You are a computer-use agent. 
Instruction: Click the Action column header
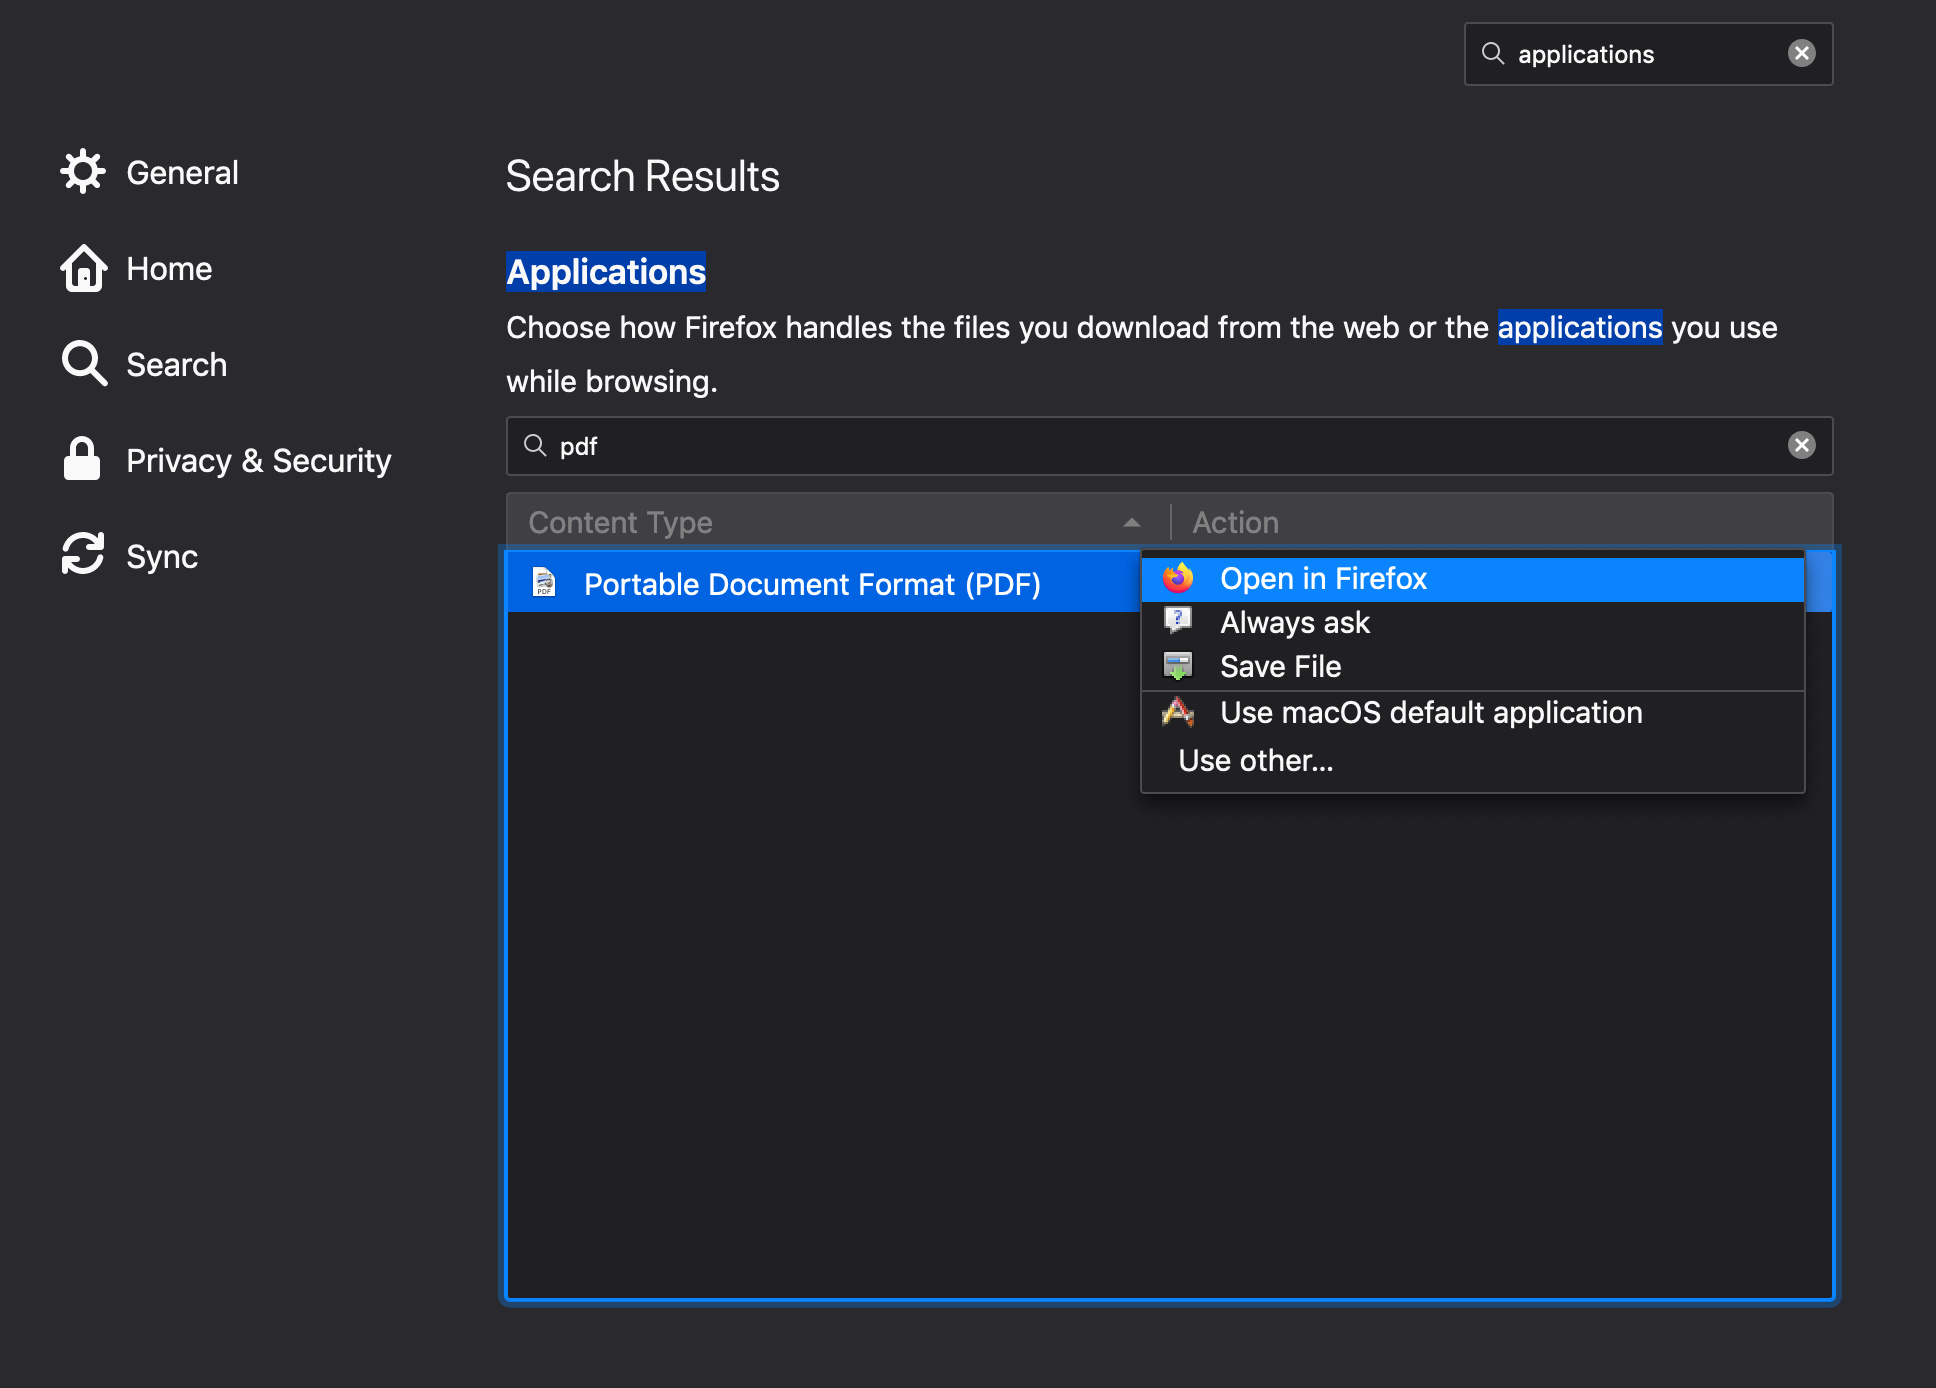point(1502,522)
